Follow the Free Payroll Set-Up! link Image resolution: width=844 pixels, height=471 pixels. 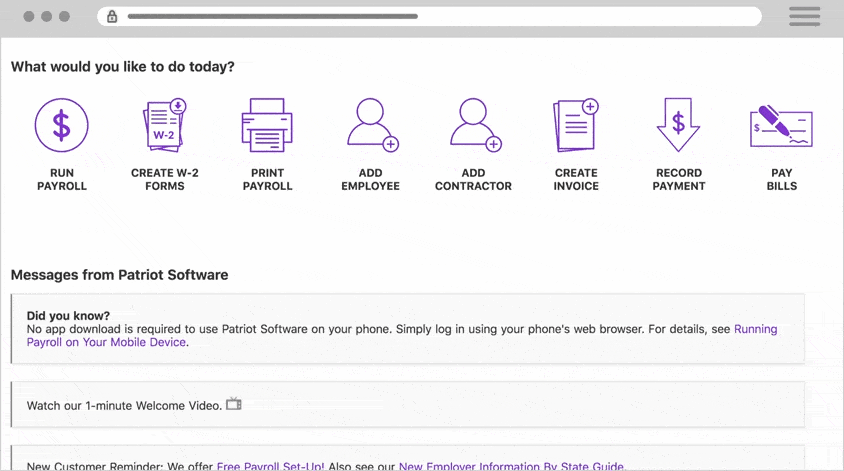pos(270,466)
